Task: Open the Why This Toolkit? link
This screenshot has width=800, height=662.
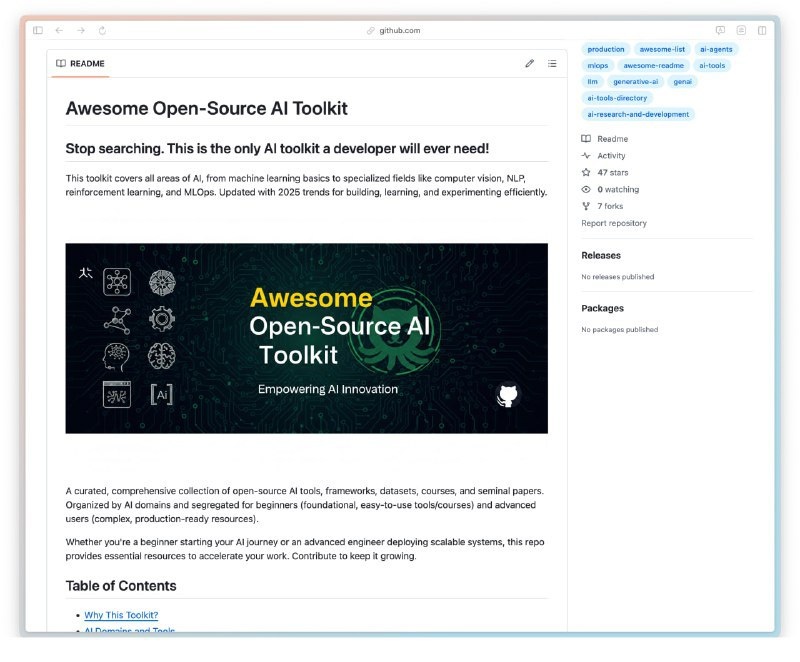Action: click(x=121, y=615)
